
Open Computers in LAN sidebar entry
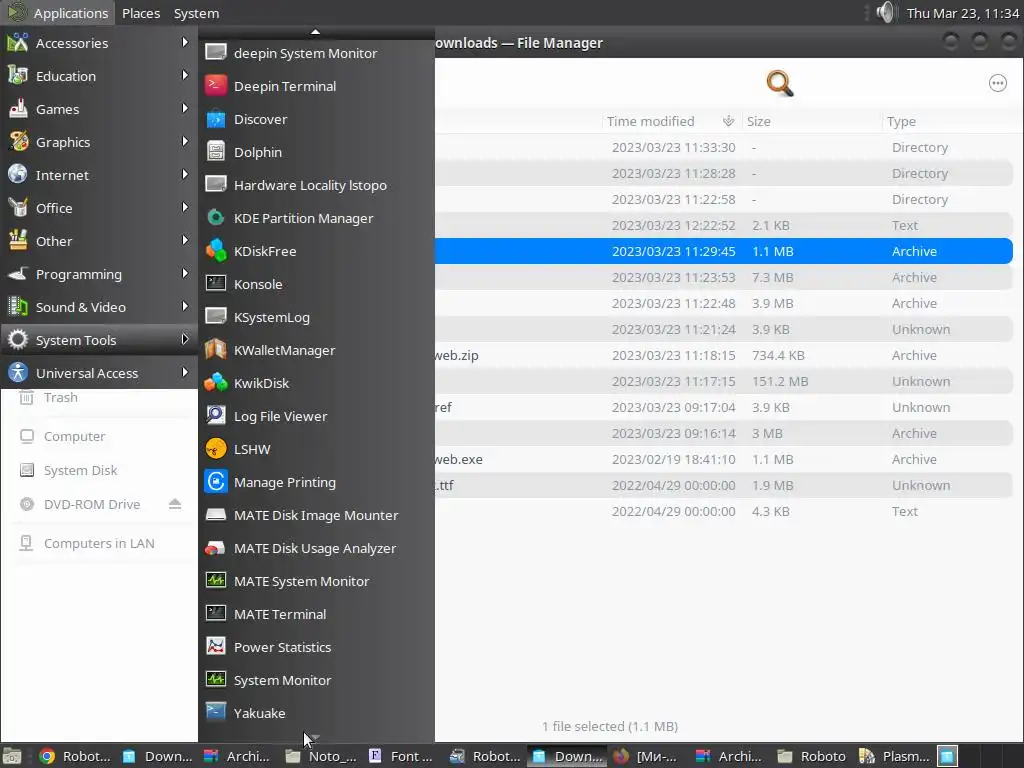[99, 543]
